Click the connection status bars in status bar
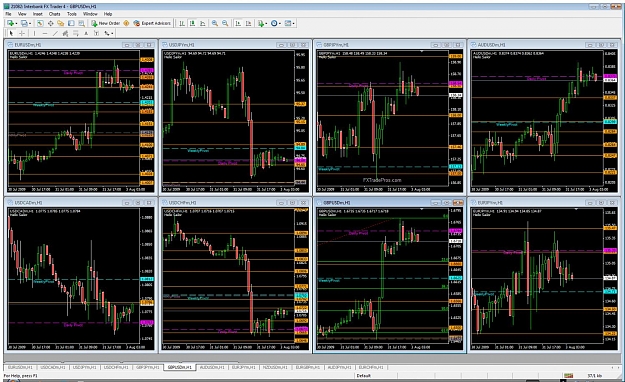 pyautogui.click(x=568, y=376)
